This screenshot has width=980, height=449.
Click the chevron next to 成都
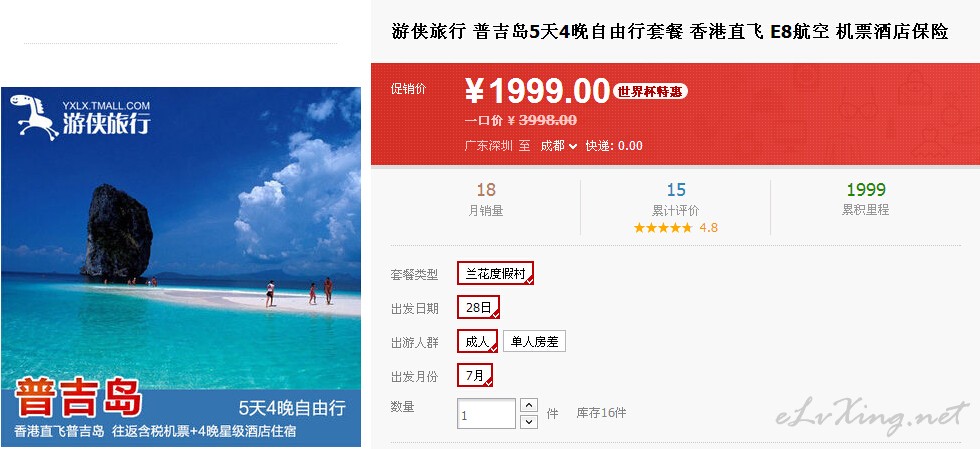[x=572, y=146]
